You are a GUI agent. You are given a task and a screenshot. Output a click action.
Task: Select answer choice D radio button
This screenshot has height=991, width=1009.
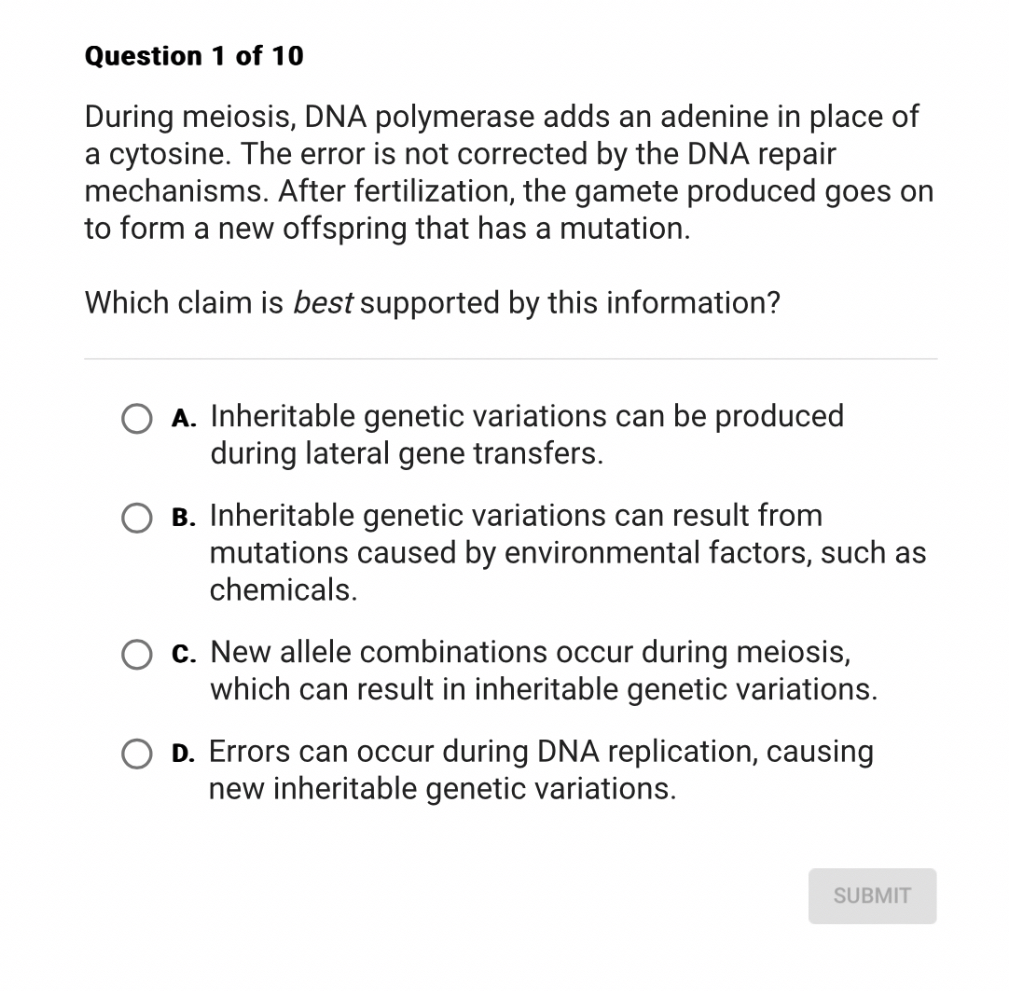pos(136,753)
